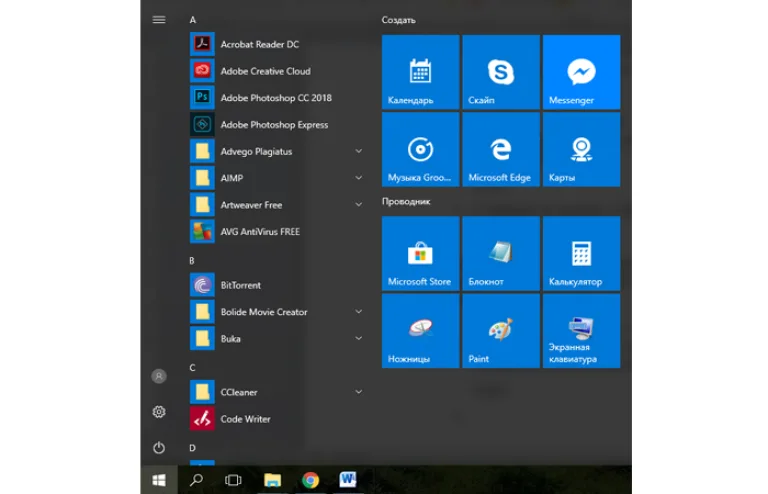Launch the Notepad tile (Блокнот)
Viewport: 768px width, 494px height.
(x=501, y=254)
